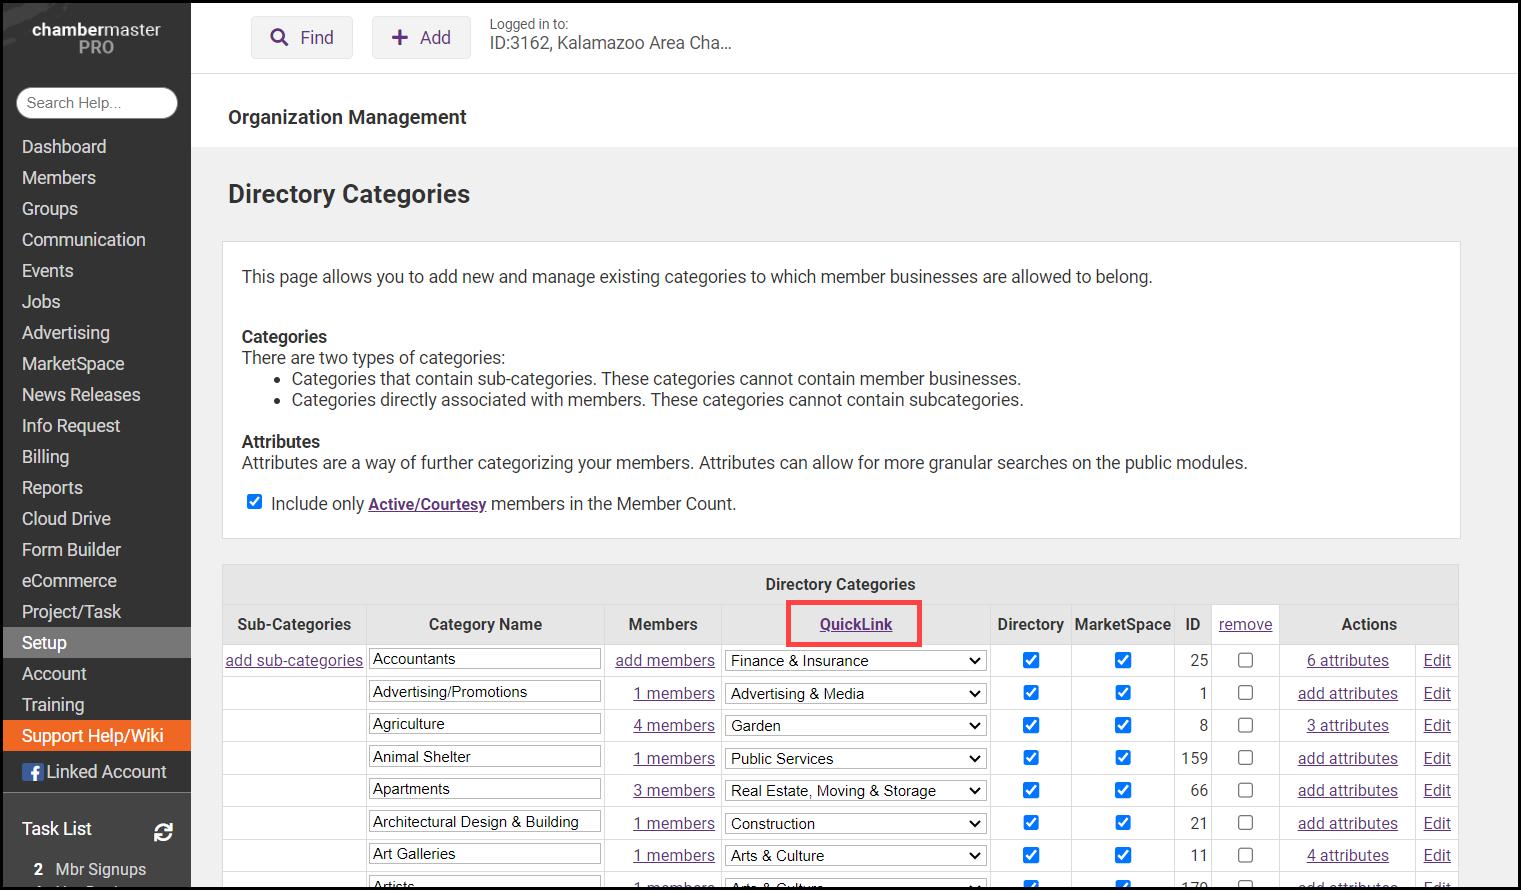Open the 6 attributes link for Accountants
1521x890 pixels.
coord(1347,661)
